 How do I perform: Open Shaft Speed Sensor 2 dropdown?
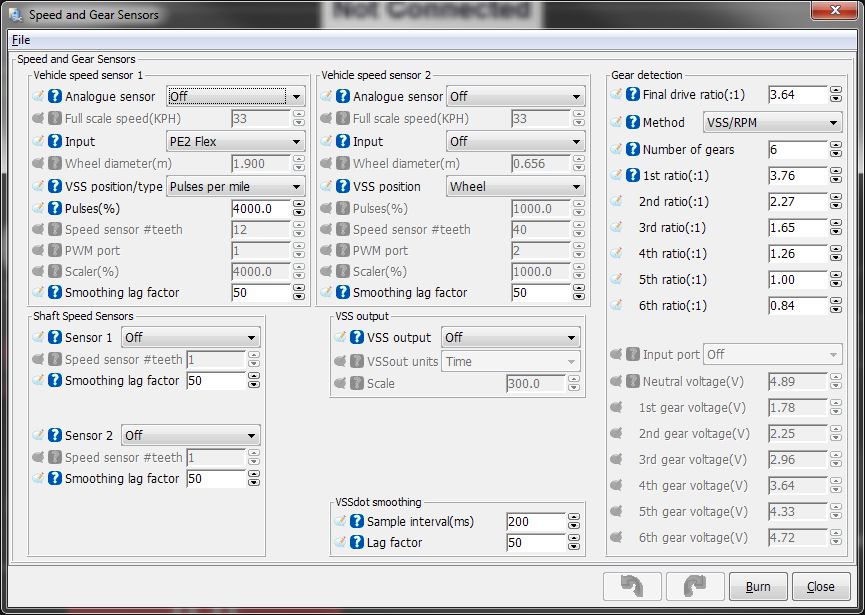click(191, 435)
